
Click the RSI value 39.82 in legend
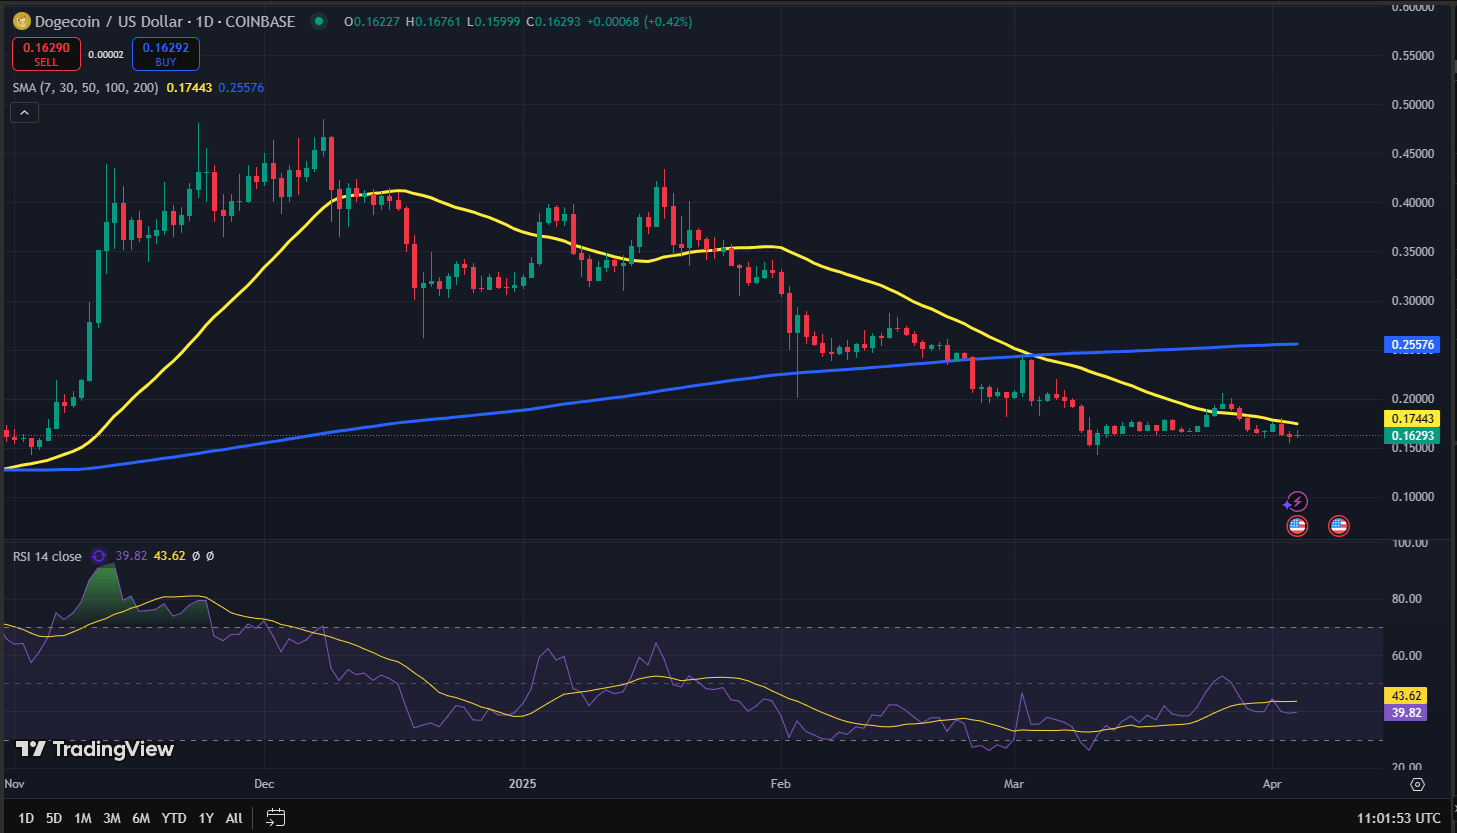[x=131, y=556]
